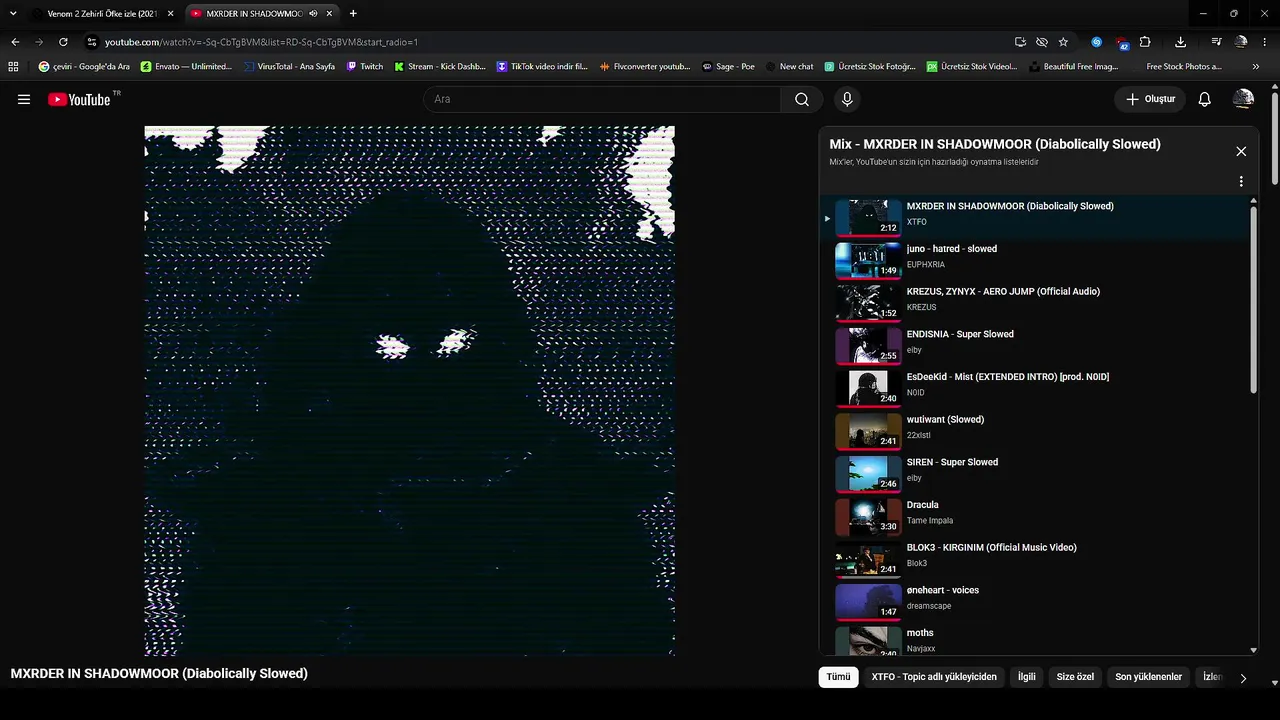Select the MXRDER IN SHADOWMOOR browser tab
The image size is (1280, 720).
click(262, 14)
